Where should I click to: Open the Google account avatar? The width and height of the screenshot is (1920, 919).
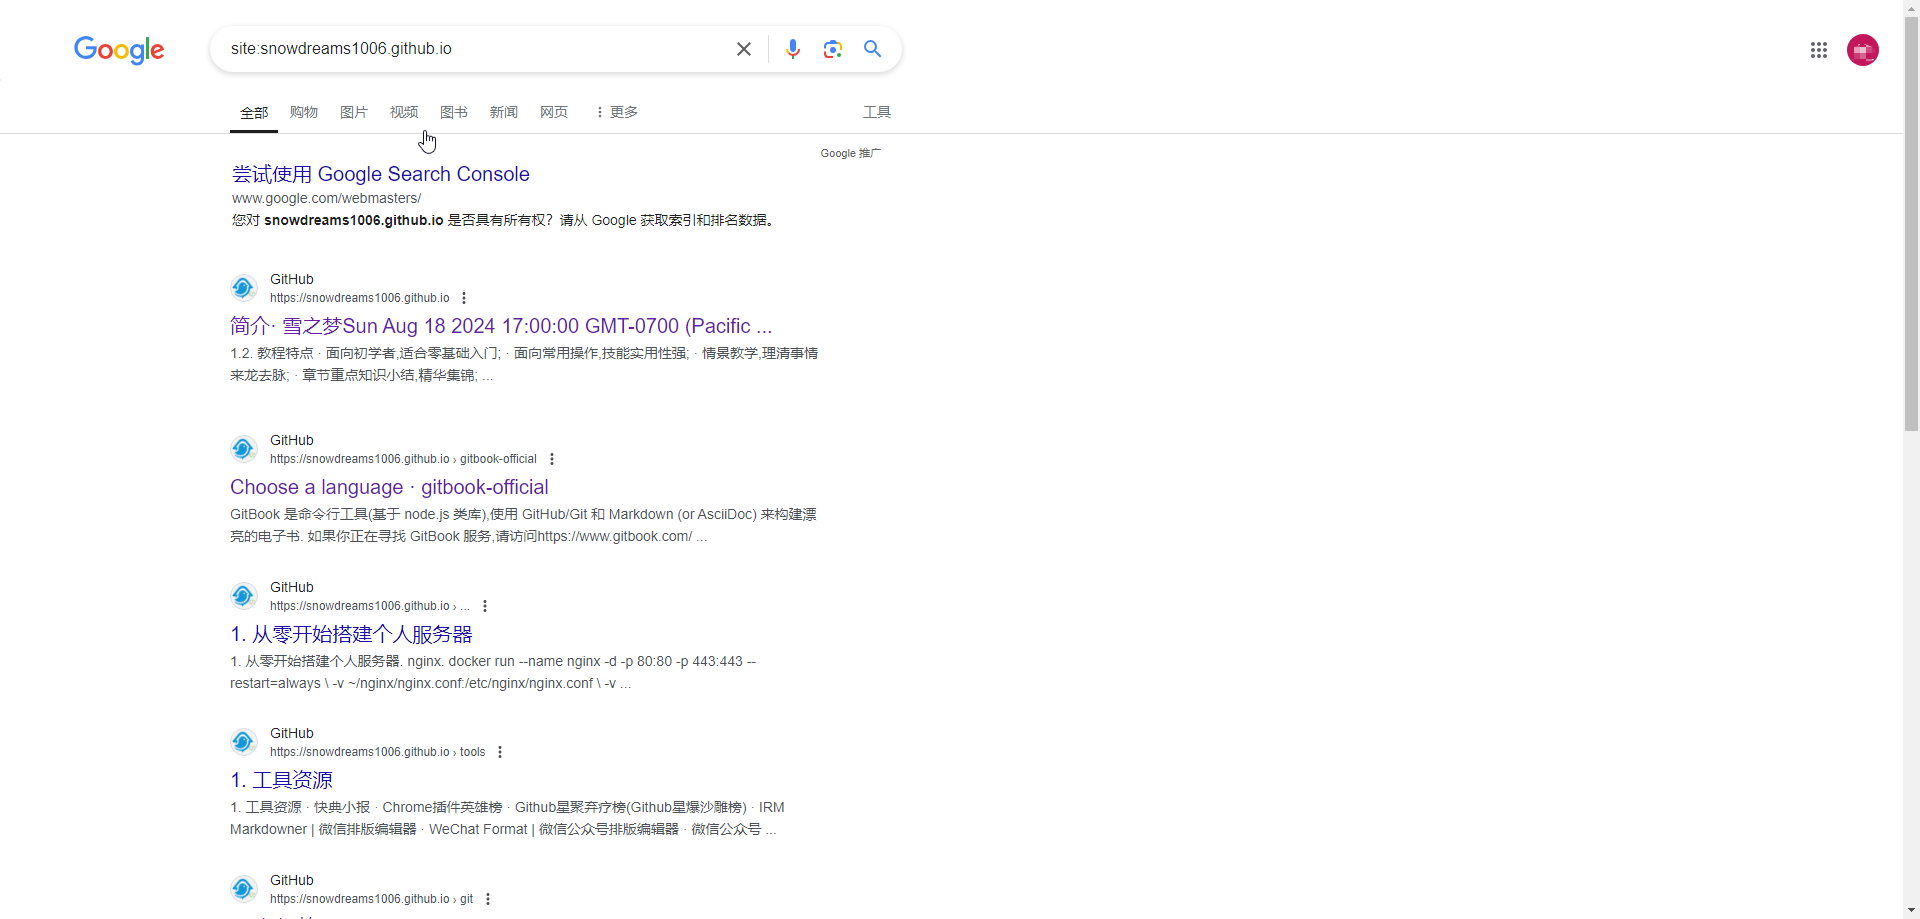tap(1862, 50)
